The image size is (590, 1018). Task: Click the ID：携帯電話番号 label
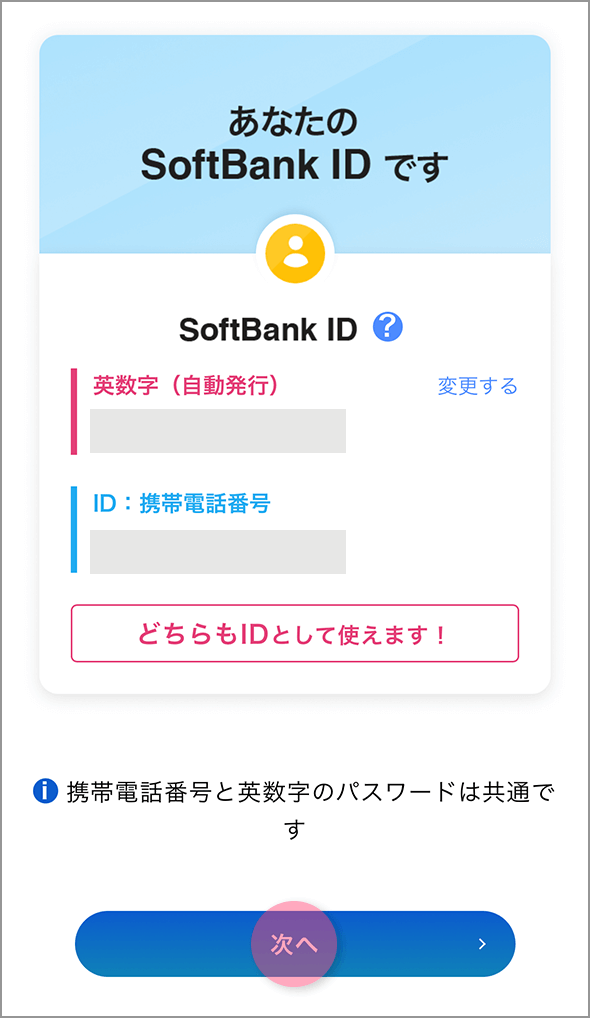coord(182,503)
